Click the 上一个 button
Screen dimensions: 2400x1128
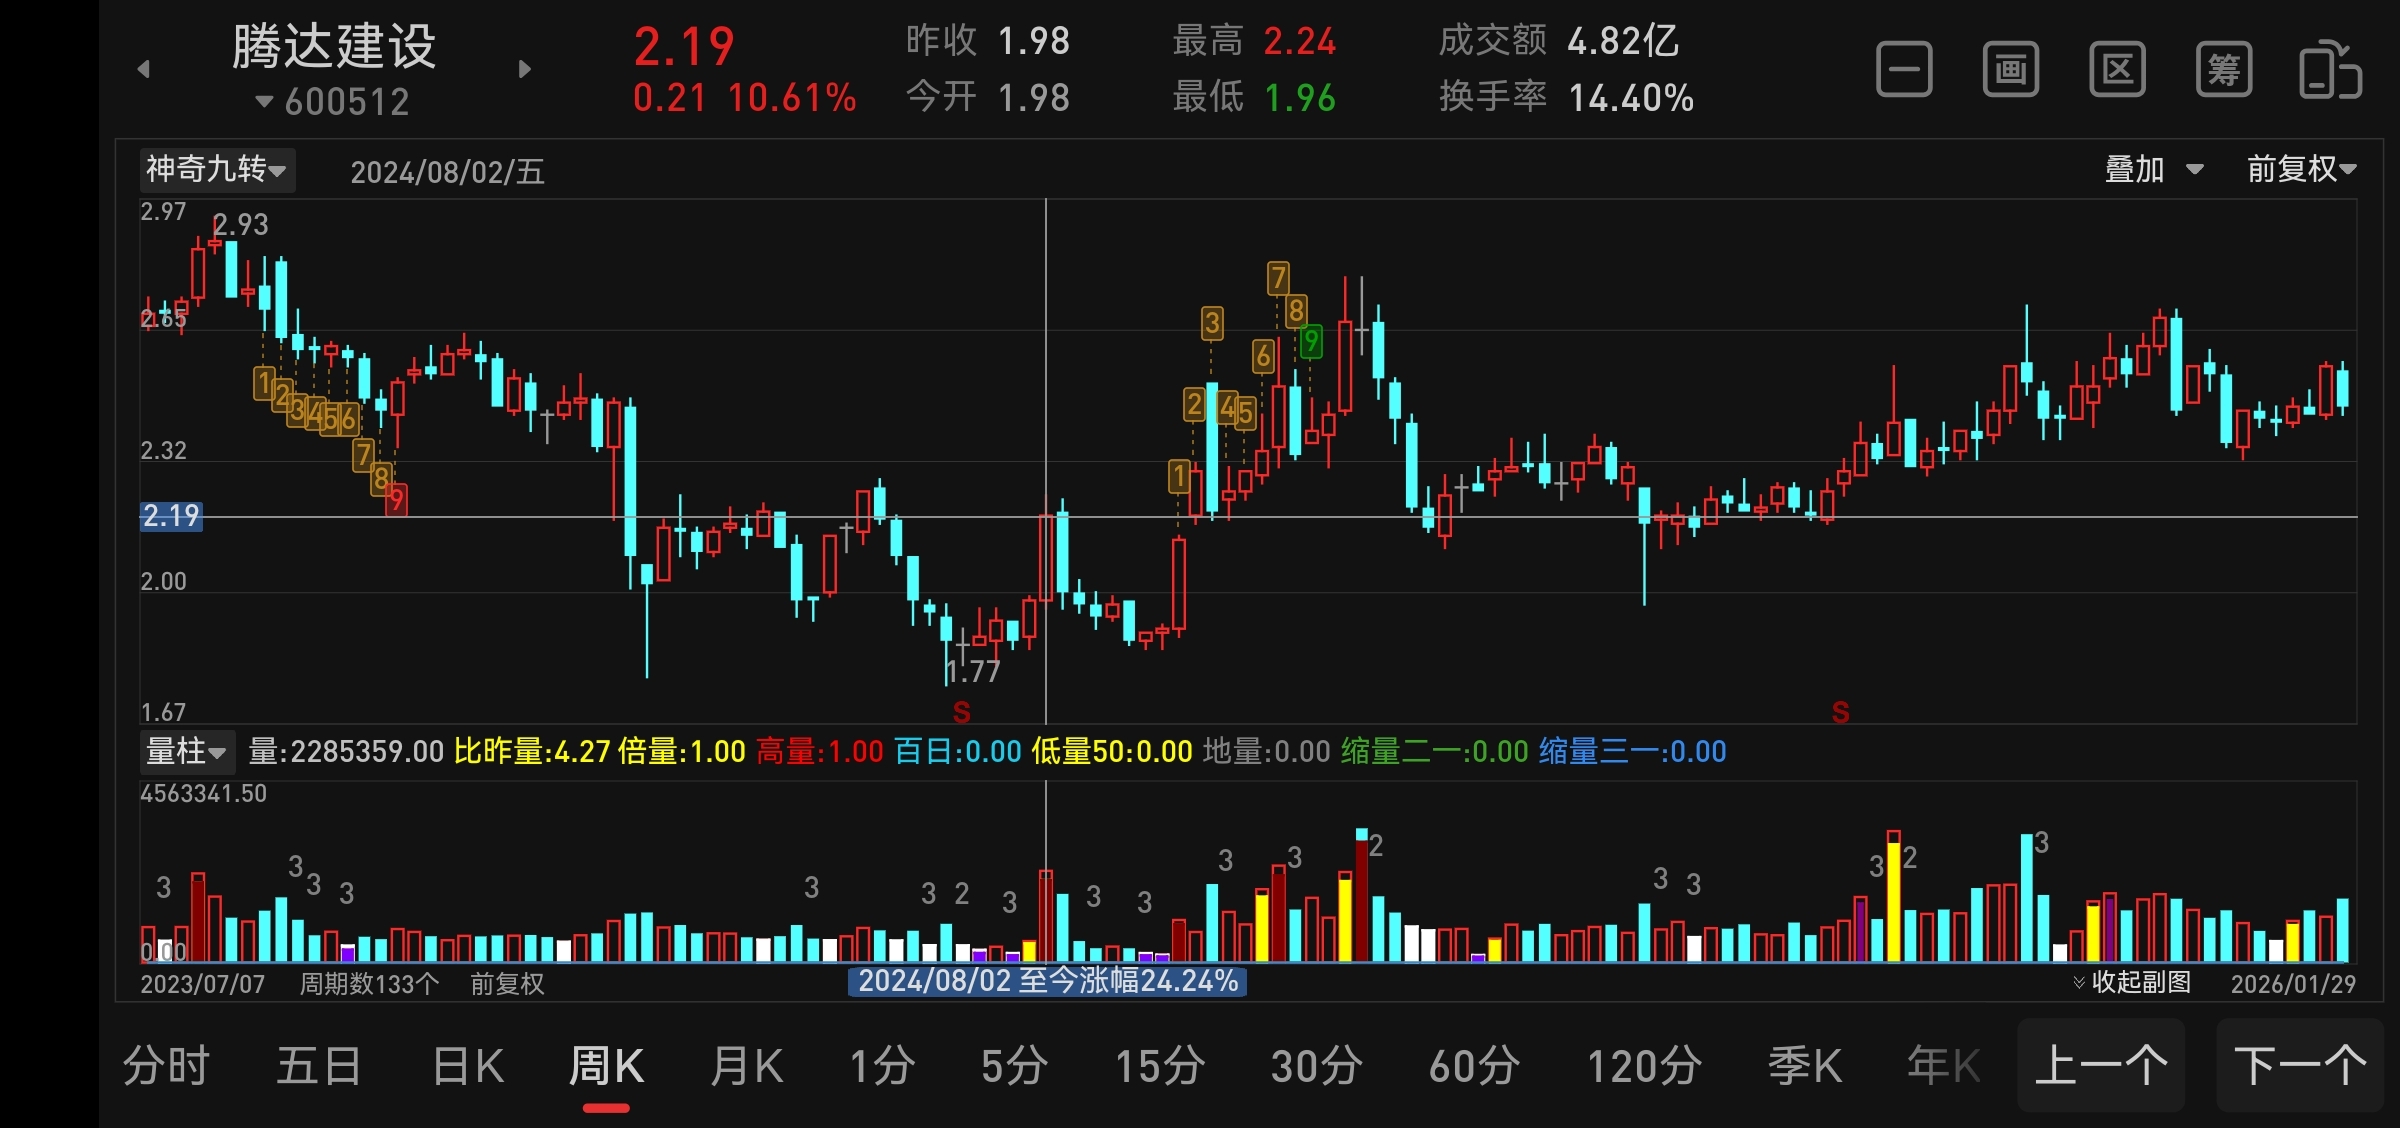[2101, 1066]
